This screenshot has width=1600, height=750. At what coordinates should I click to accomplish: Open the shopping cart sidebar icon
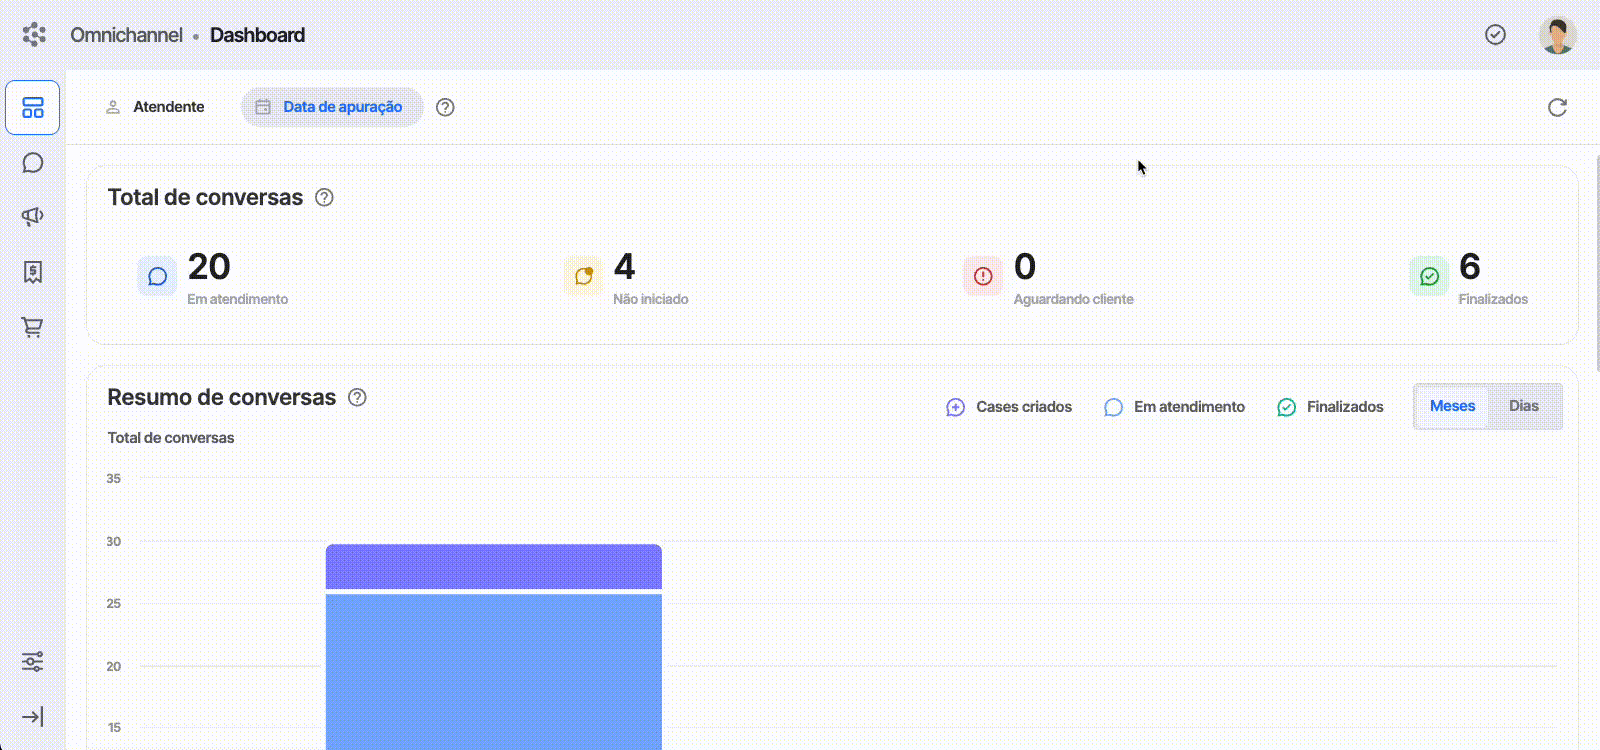(33, 327)
